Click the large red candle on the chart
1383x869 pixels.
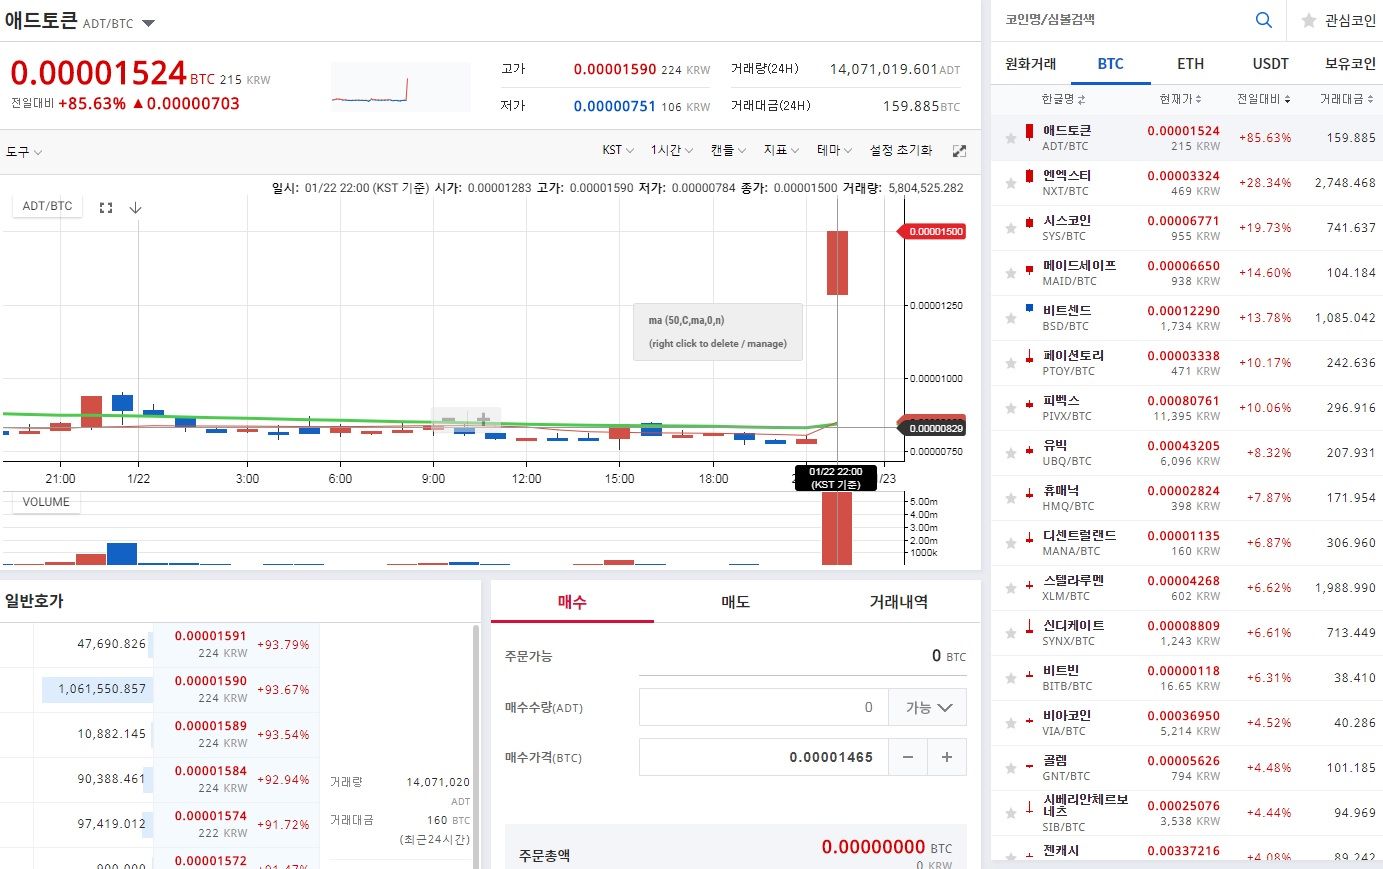click(x=837, y=263)
